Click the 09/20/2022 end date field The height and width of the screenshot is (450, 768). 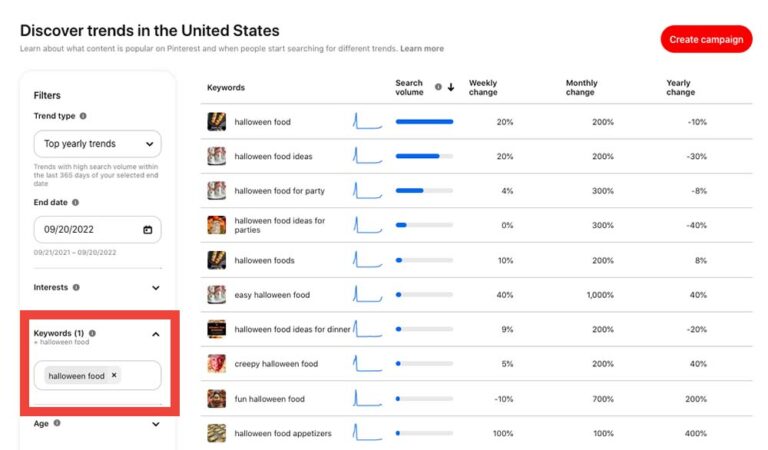(x=97, y=230)
